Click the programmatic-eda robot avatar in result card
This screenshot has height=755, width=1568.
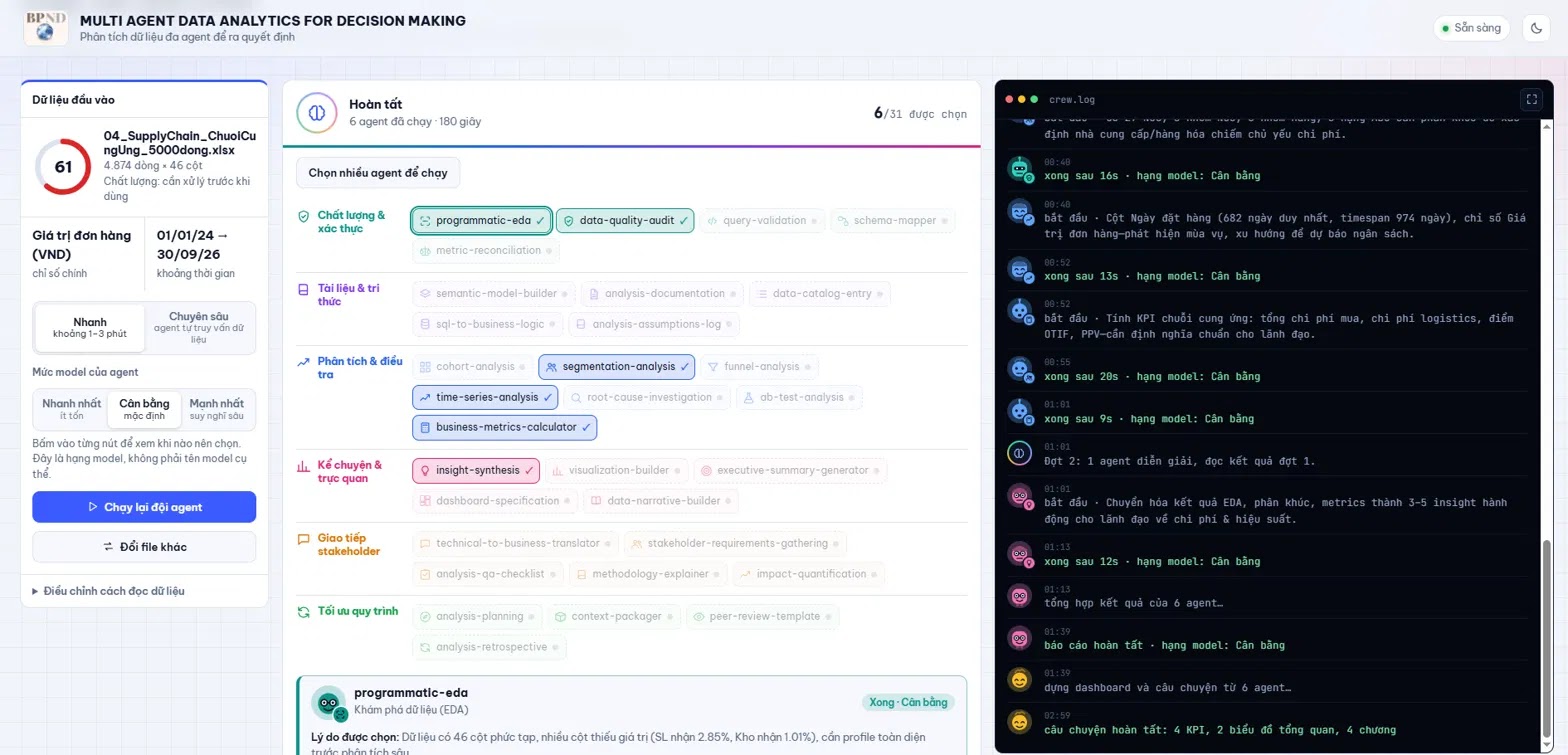(x=329, y=704)
